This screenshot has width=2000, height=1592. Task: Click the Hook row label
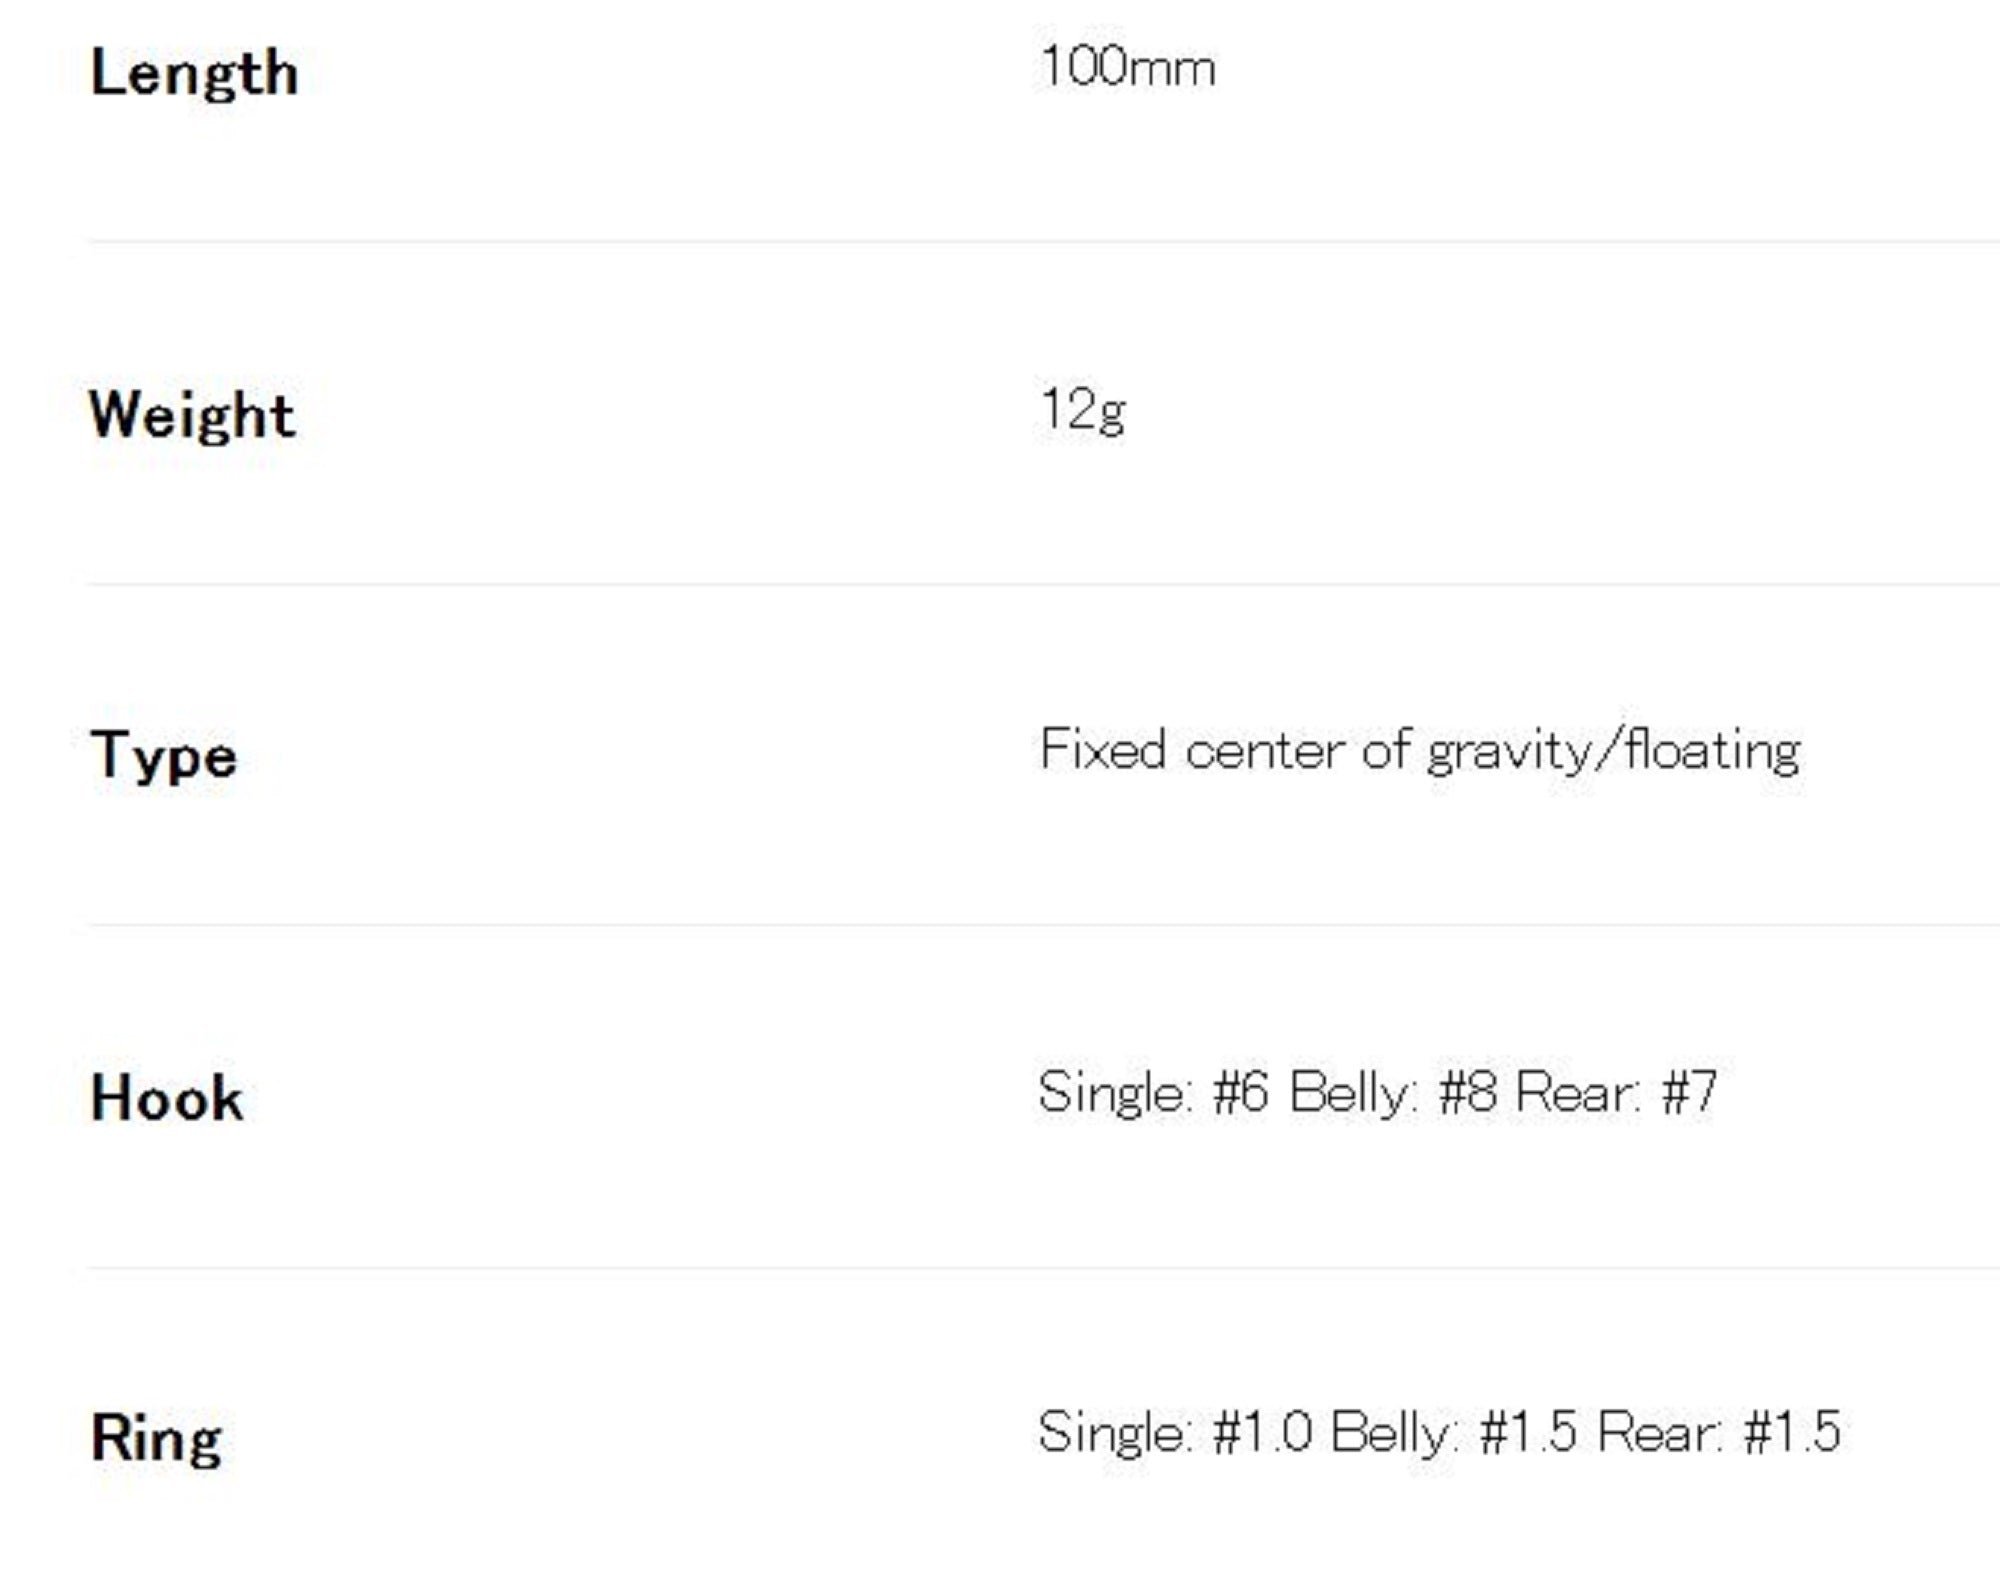tap(167, 1098)
